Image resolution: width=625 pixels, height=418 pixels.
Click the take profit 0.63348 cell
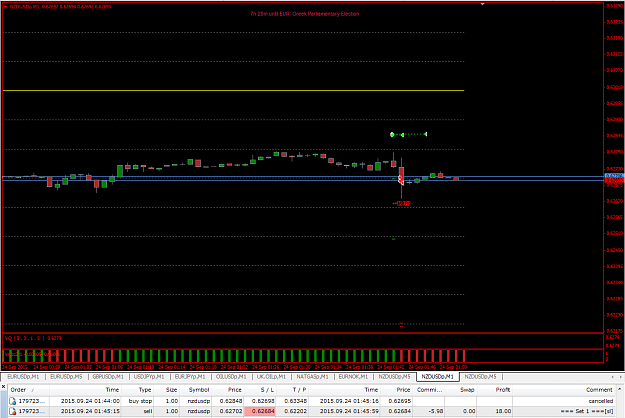click(x=295, y=401)
